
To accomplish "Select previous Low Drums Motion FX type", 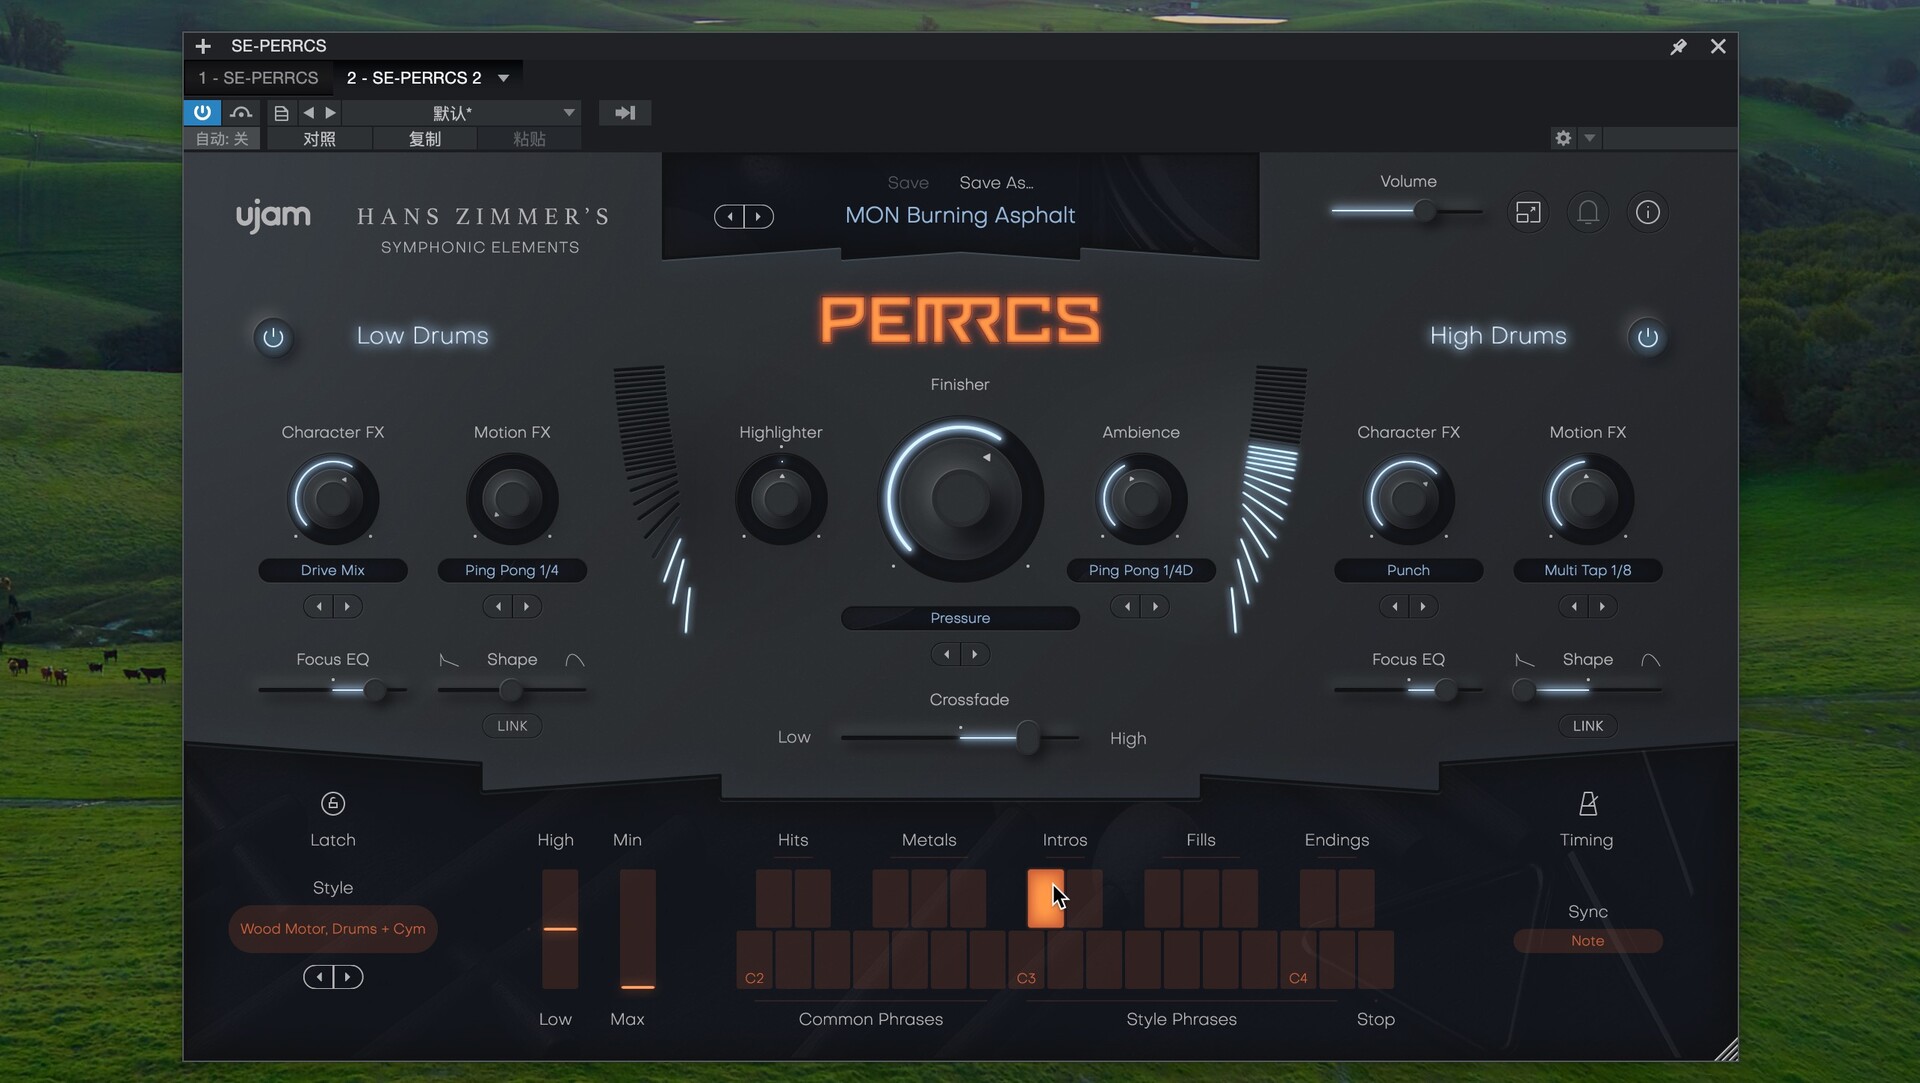I will click(498, 606).
